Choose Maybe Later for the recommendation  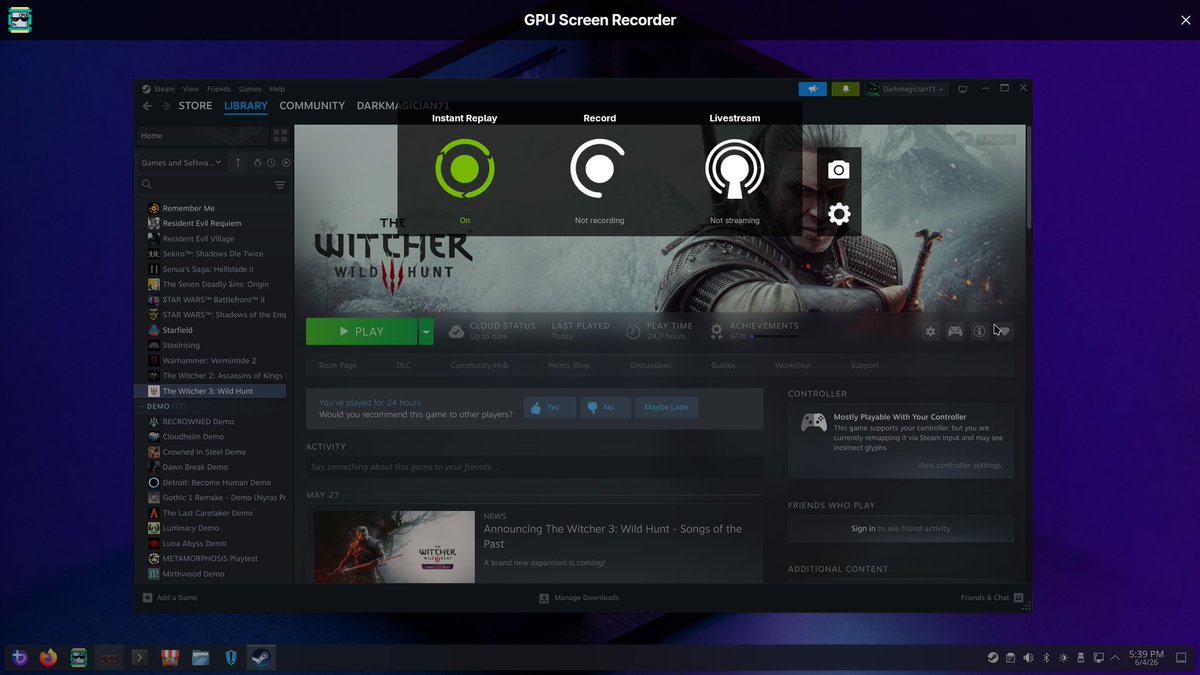point(667,408)
